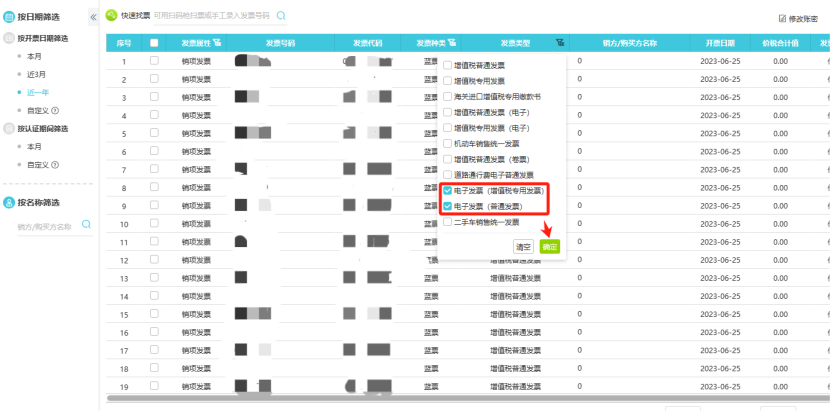Click the 按开票日期筛选 icon
The height and width of the screenshot is (411, 830).
click(x=9, y=38)
